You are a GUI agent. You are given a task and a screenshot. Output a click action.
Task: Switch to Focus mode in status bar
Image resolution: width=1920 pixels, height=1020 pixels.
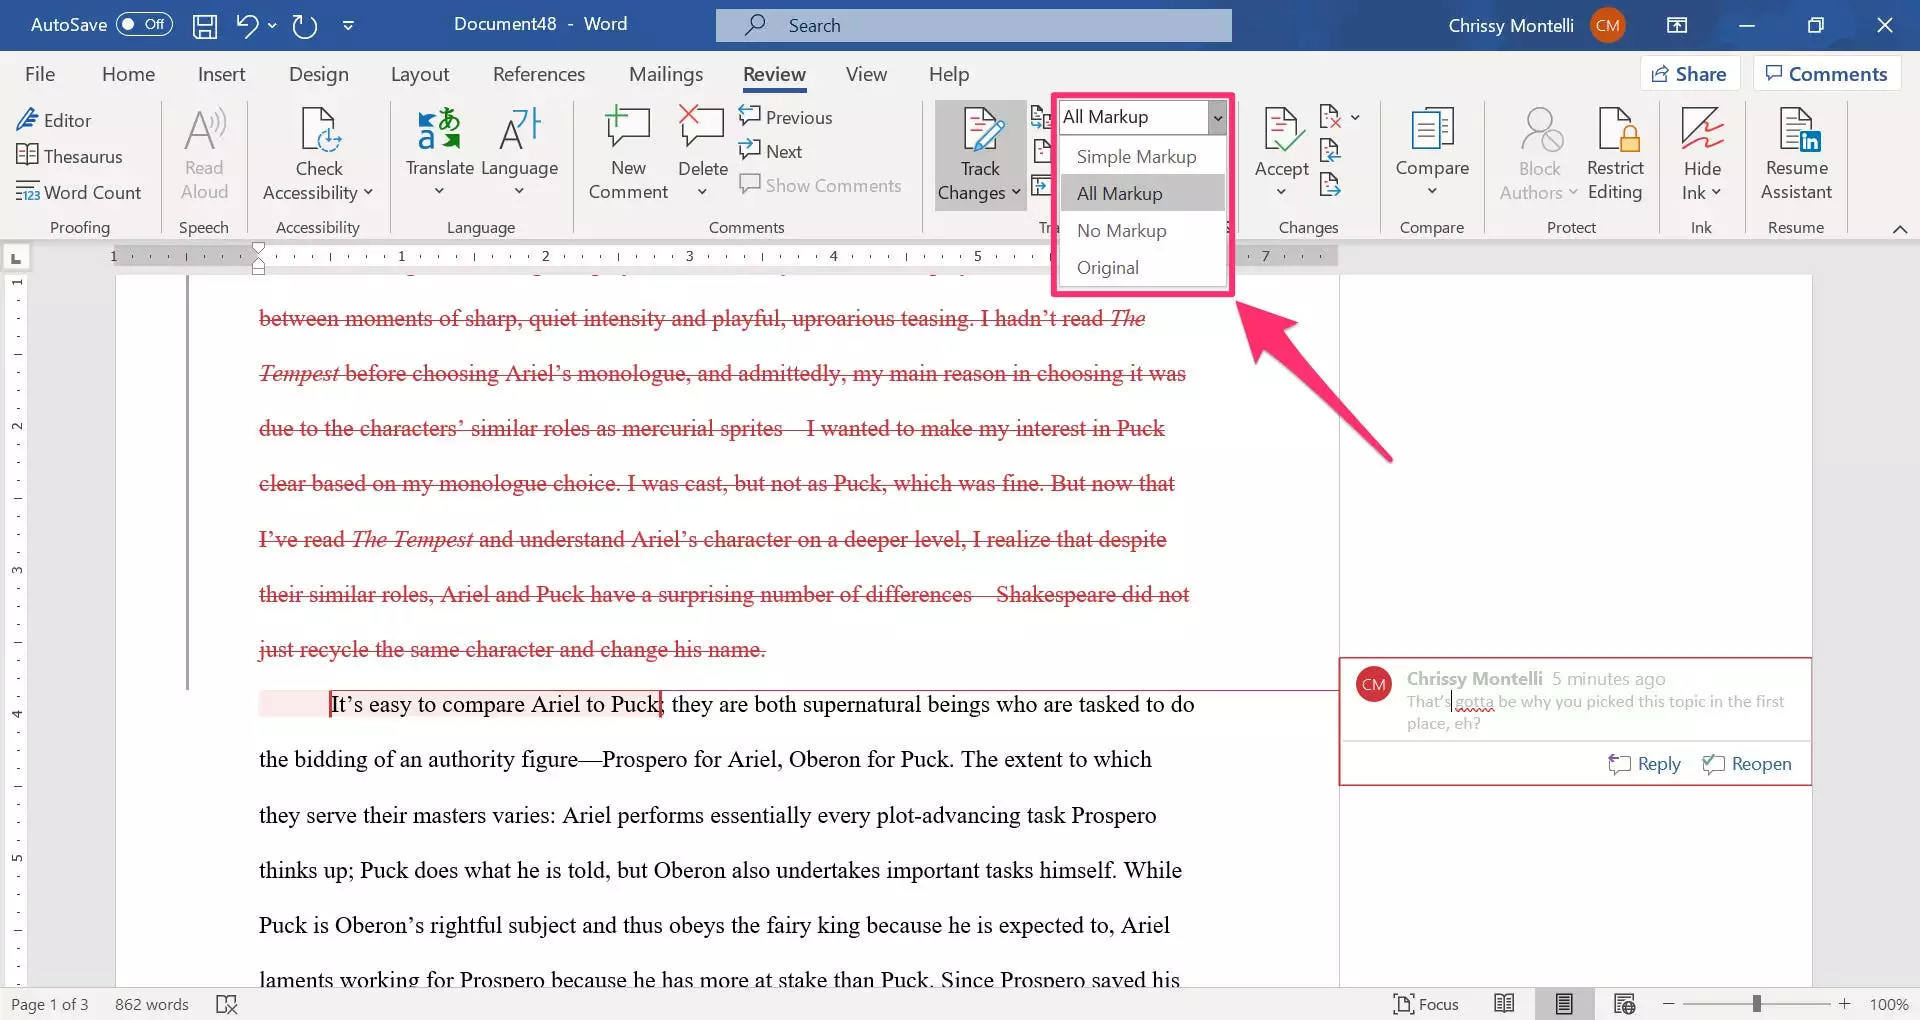tap(1427, 1004)
